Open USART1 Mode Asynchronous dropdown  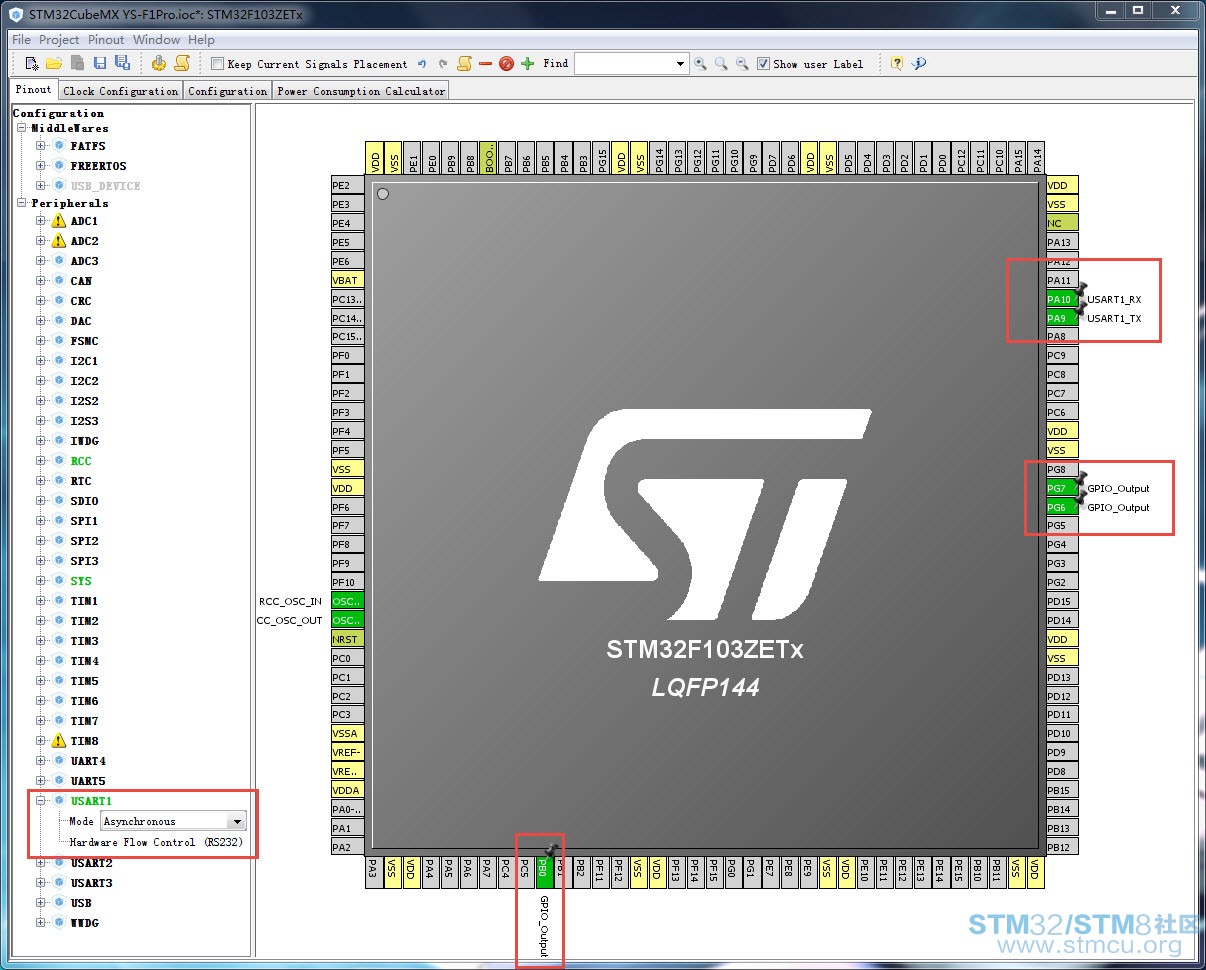point(237,822)
